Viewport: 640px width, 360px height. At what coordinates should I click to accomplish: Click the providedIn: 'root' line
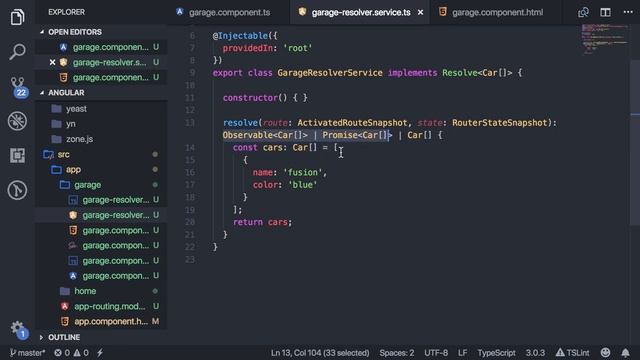click(x=267, y=48)
